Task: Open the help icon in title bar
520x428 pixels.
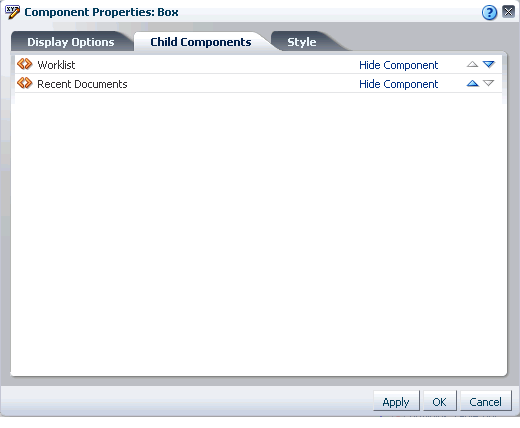Action: pyautogui.click(x=489, y=13)
